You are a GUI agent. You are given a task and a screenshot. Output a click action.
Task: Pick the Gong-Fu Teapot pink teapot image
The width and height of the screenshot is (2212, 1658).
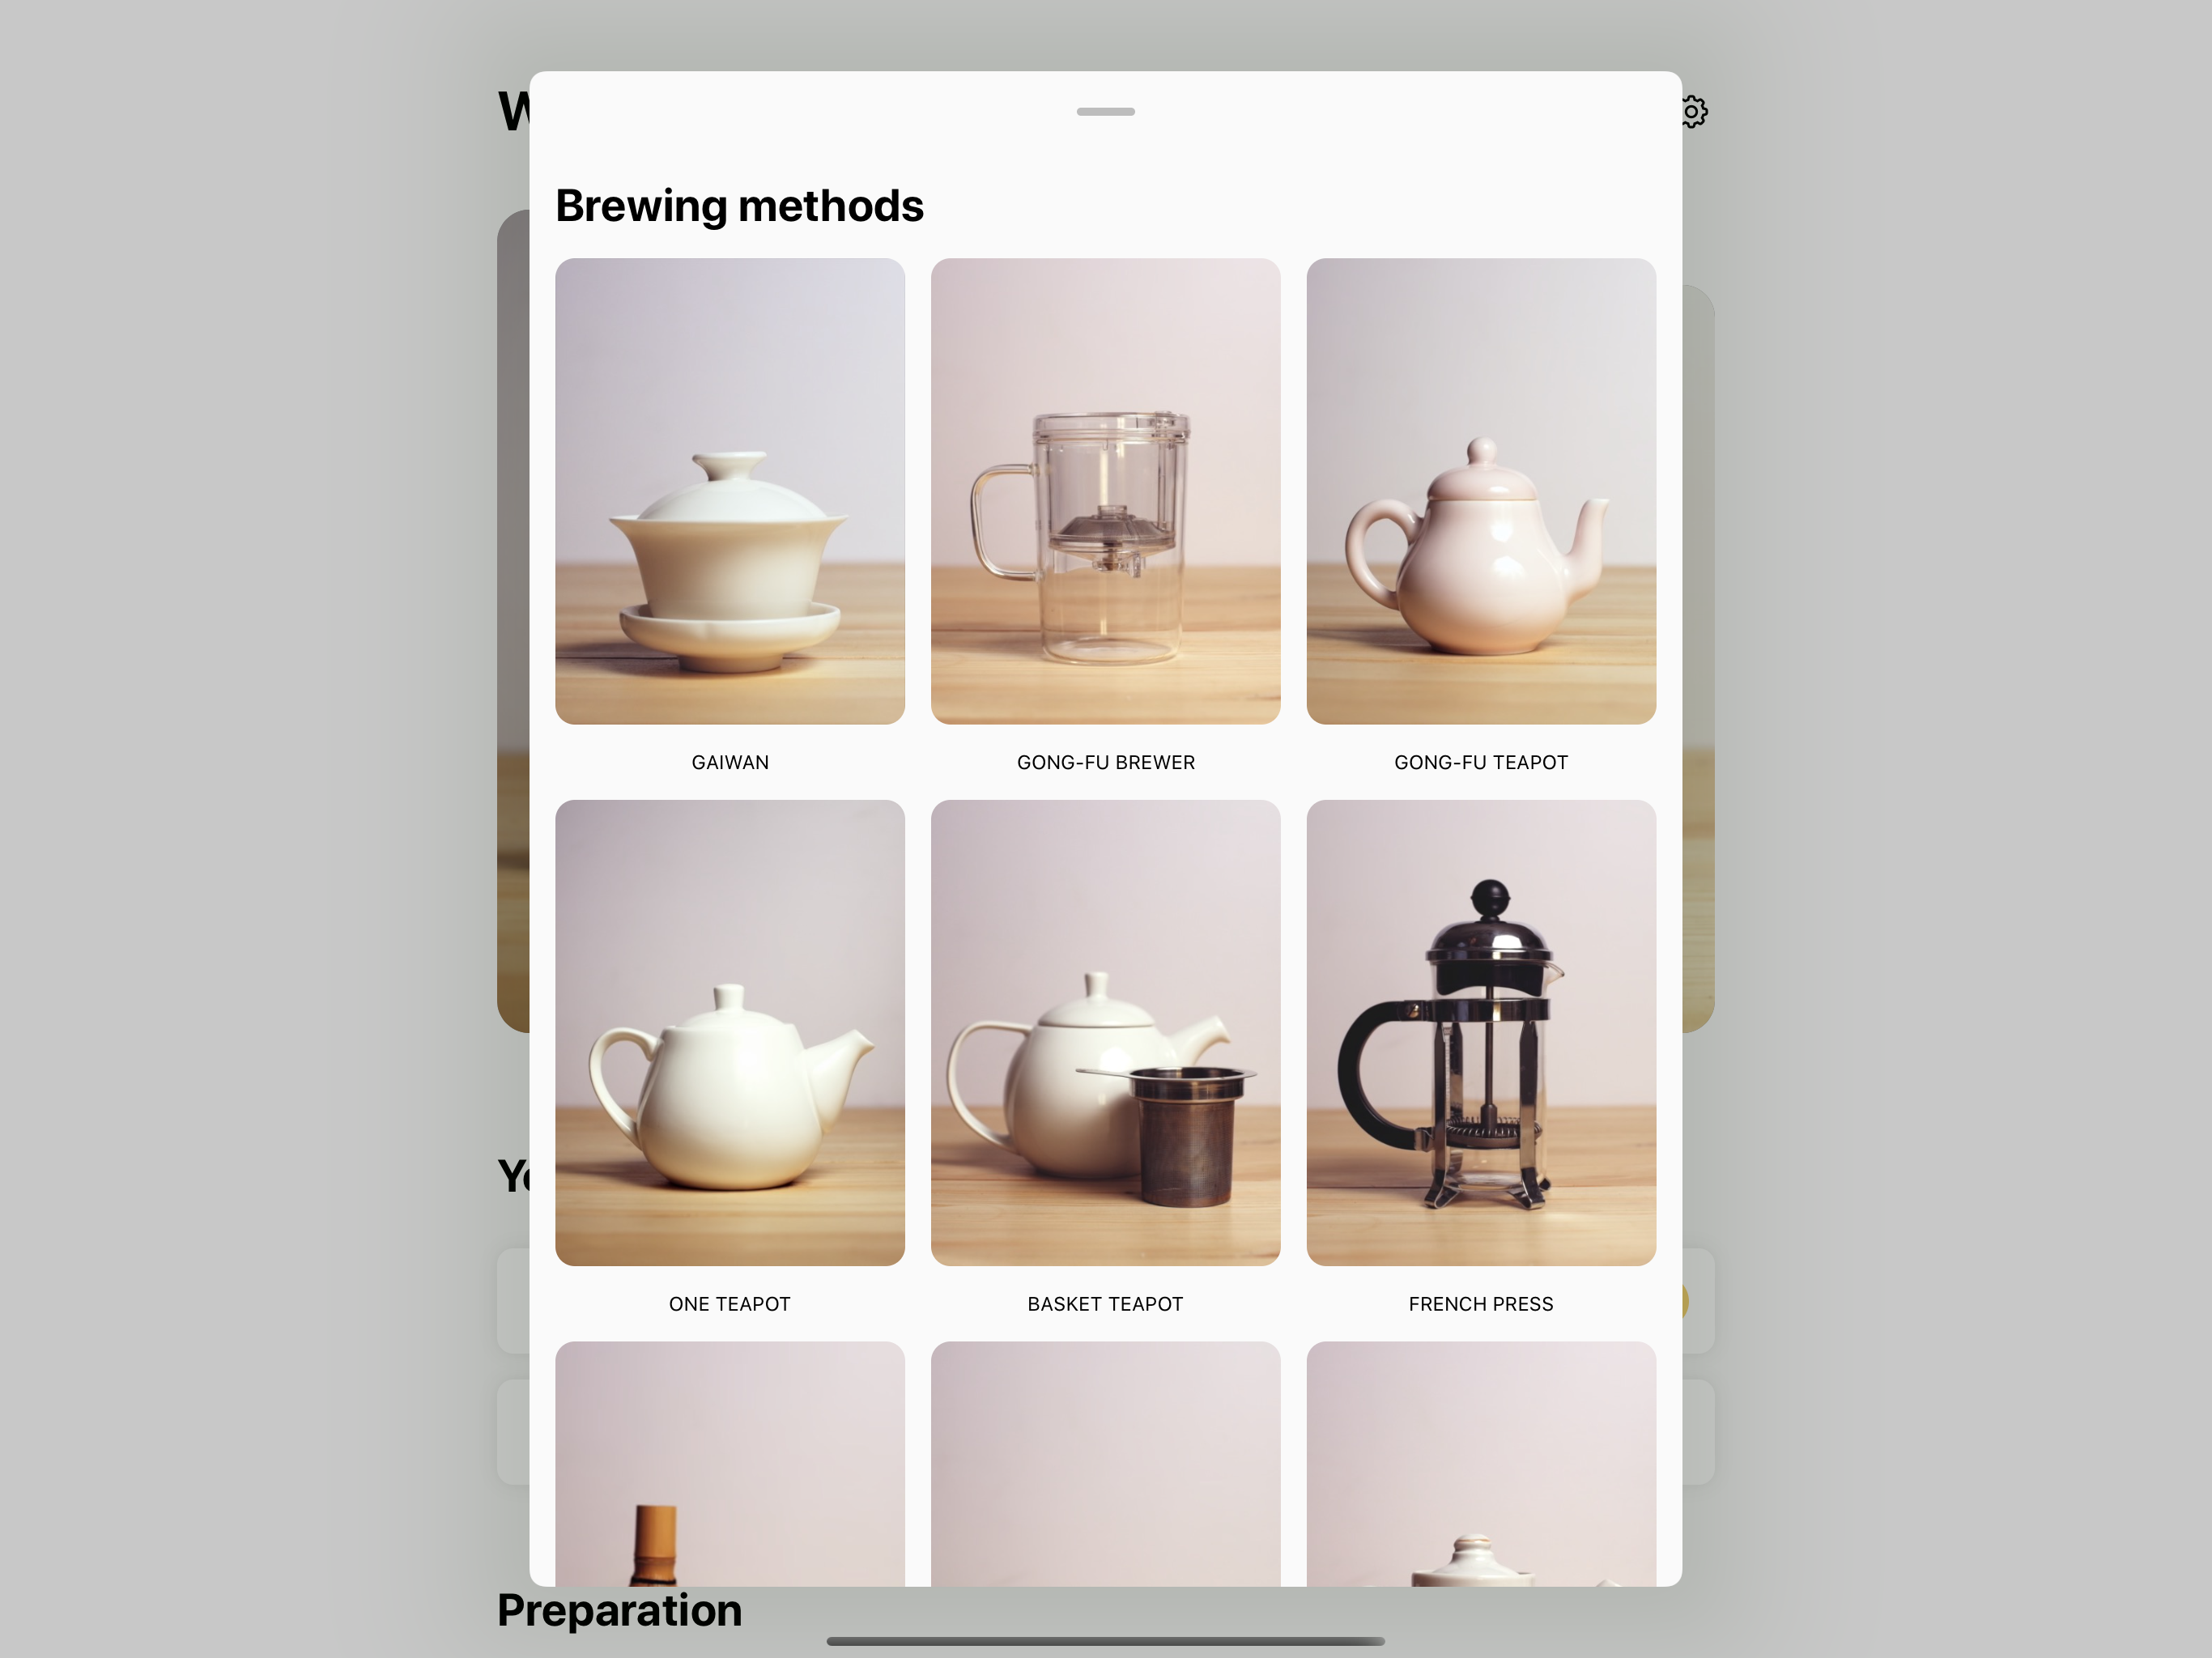point(1481,491)
